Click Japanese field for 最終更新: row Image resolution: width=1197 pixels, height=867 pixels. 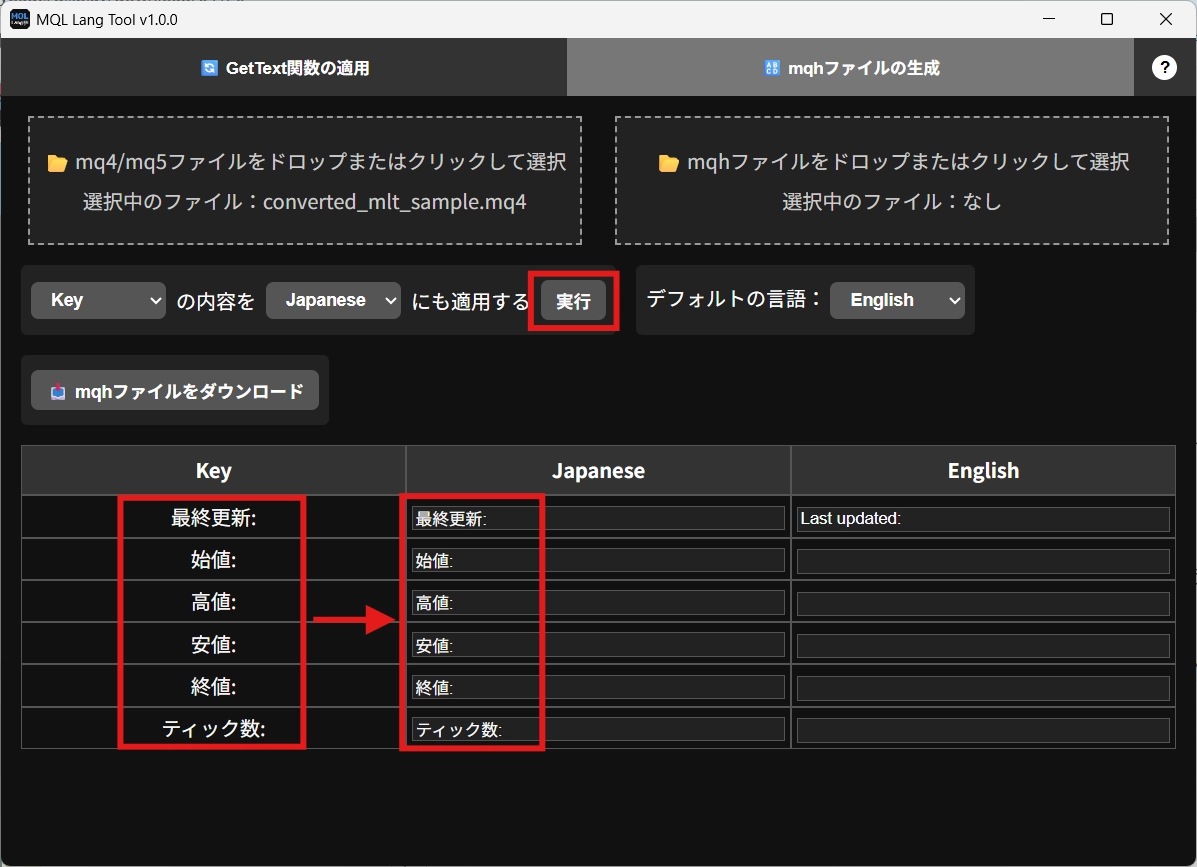tap(598, 519)
